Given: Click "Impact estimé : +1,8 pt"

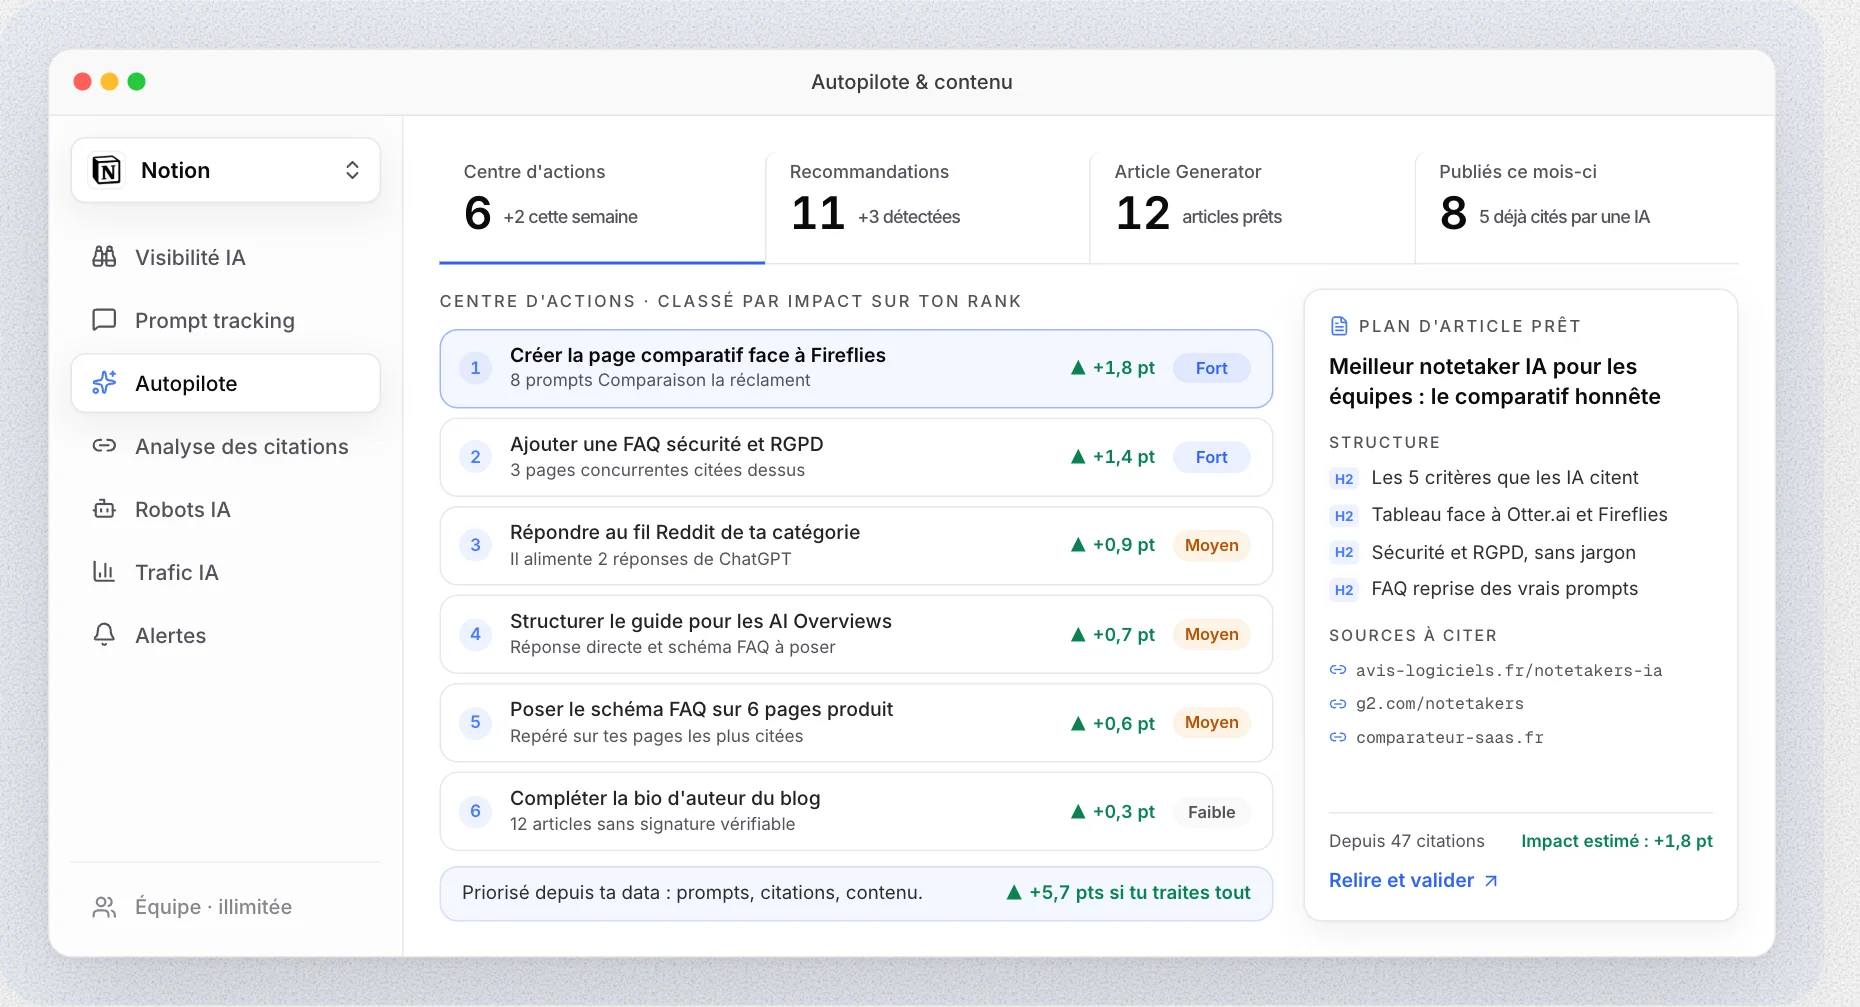Looking at the screenshot, I should 1617,841.
